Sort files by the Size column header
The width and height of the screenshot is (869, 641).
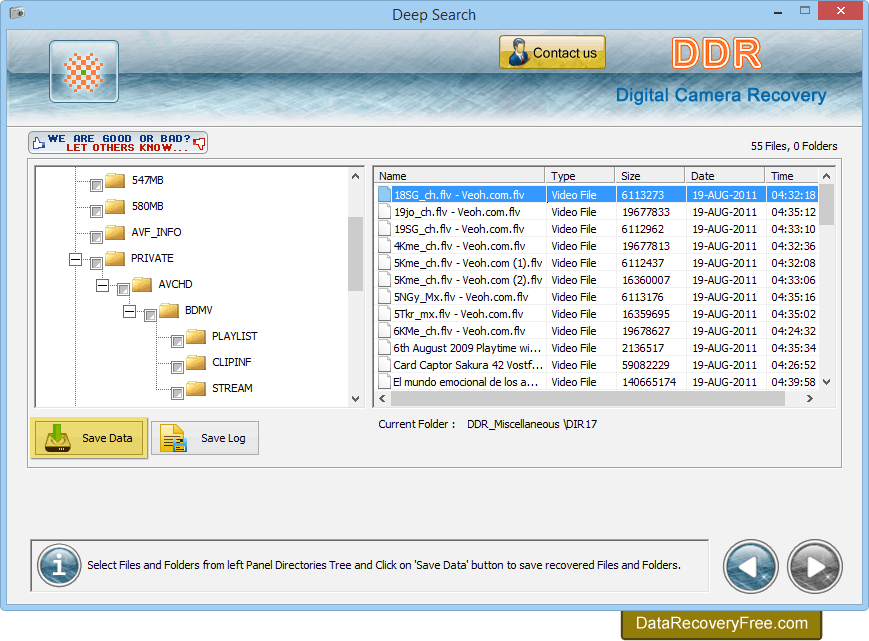[650, 176]
